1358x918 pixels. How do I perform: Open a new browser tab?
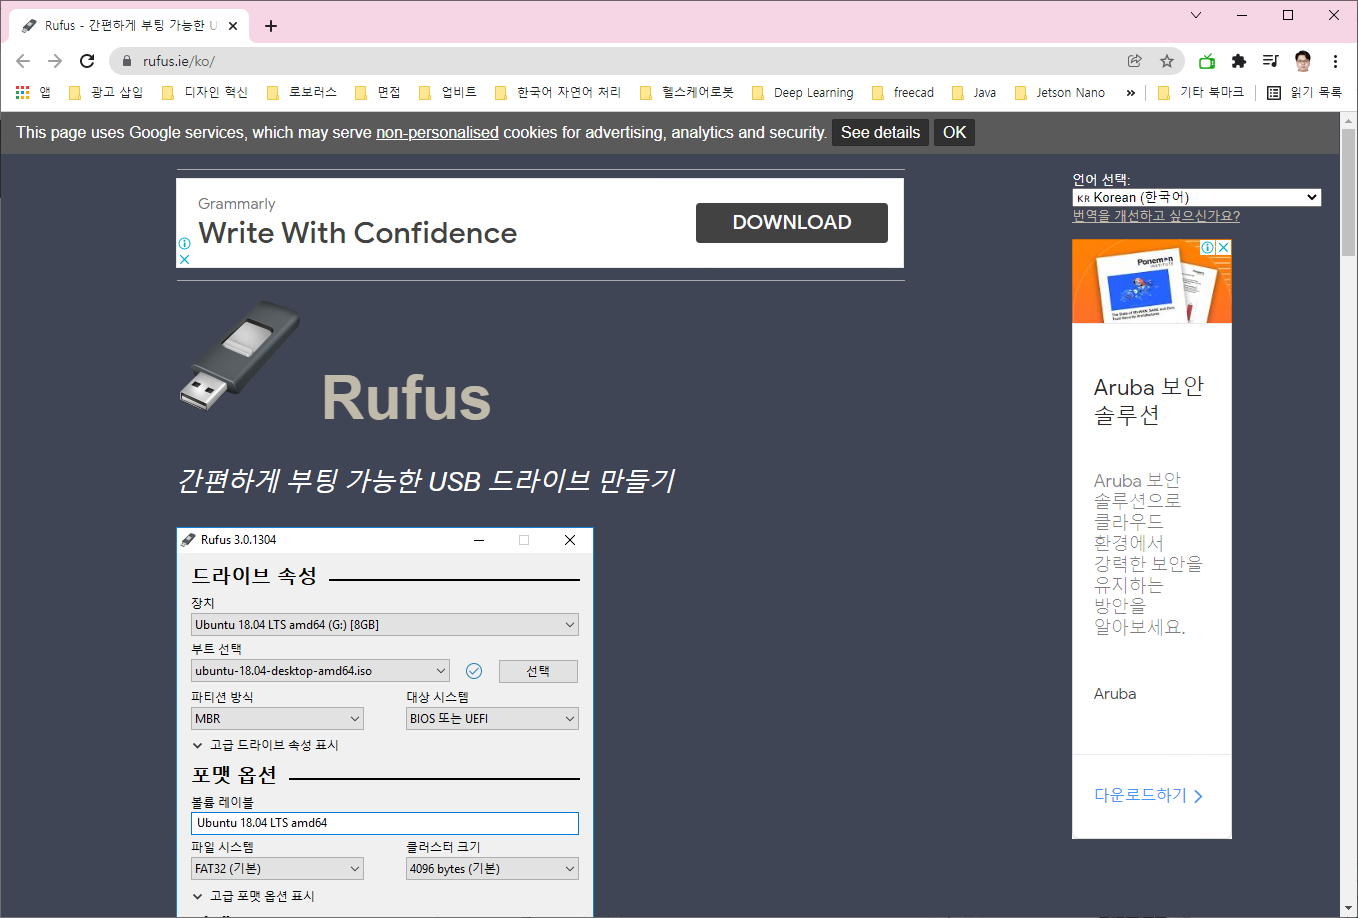coord(271,26)
